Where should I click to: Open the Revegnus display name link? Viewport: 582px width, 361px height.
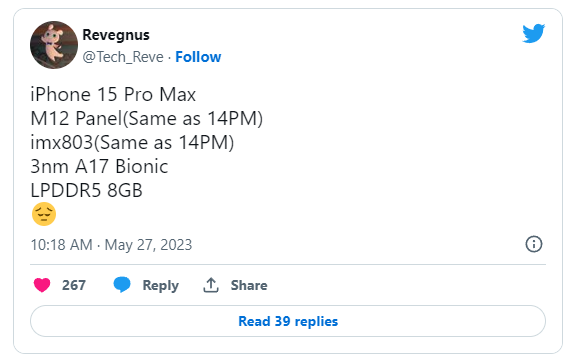pyautogui.click(x=116, y=35)
